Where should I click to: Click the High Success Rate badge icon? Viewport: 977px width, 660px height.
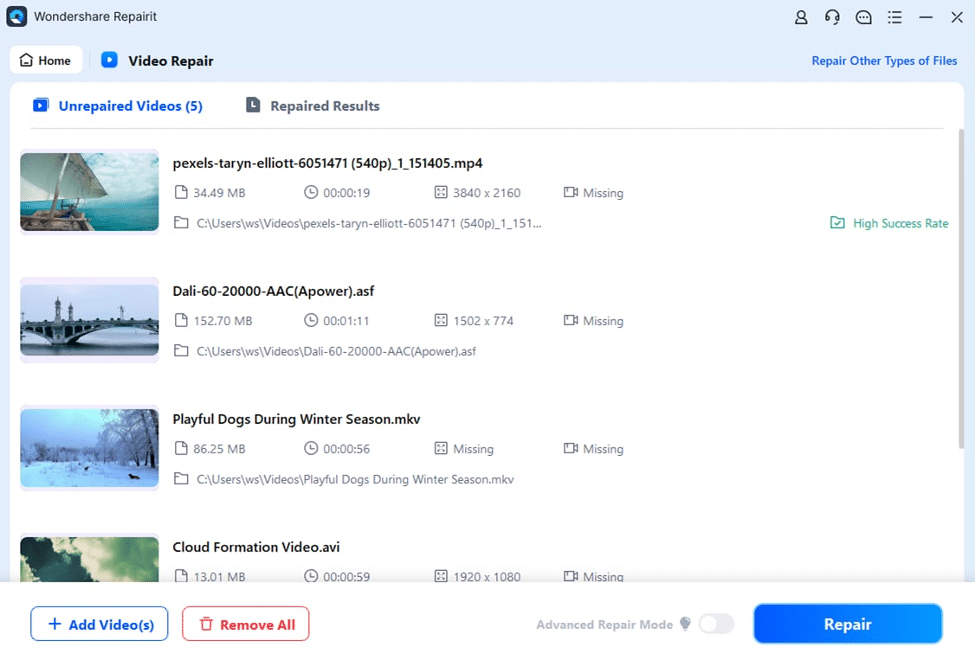coord(837,223)
